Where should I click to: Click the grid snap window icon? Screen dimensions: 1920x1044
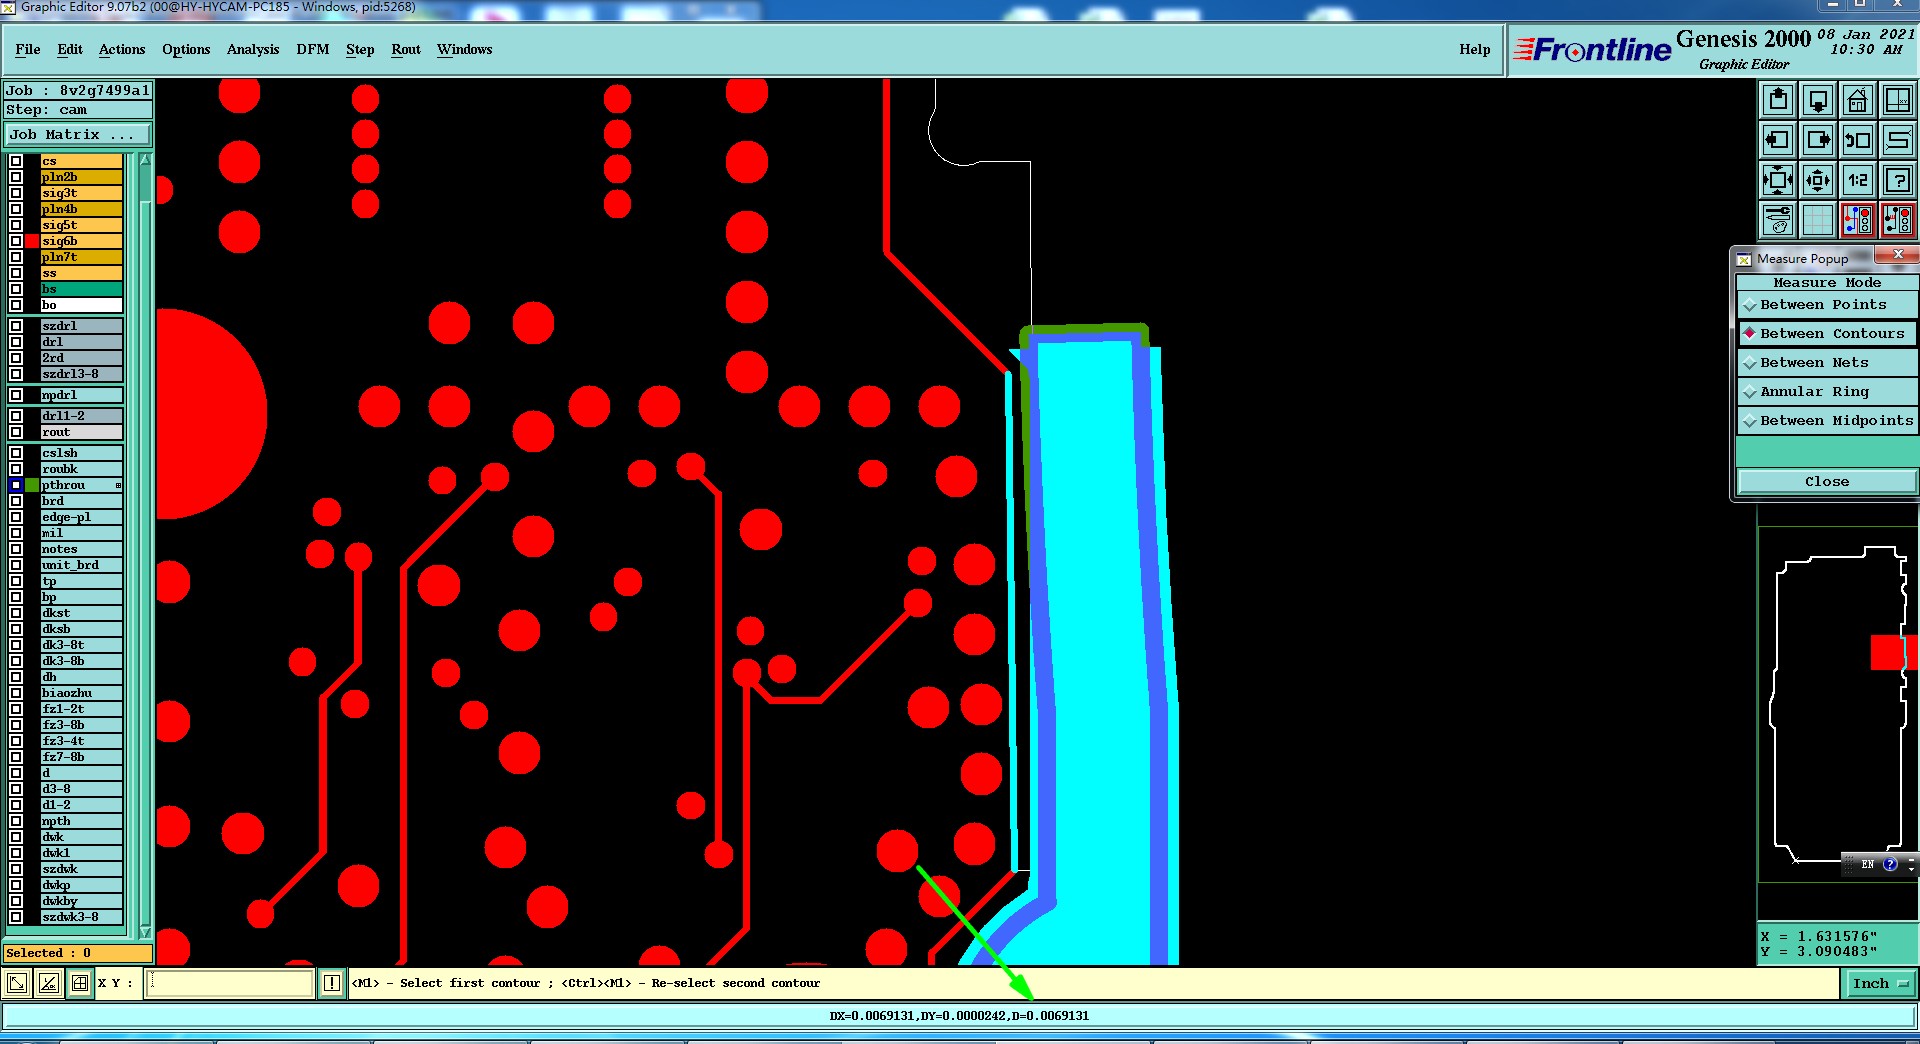coord(80,983)
